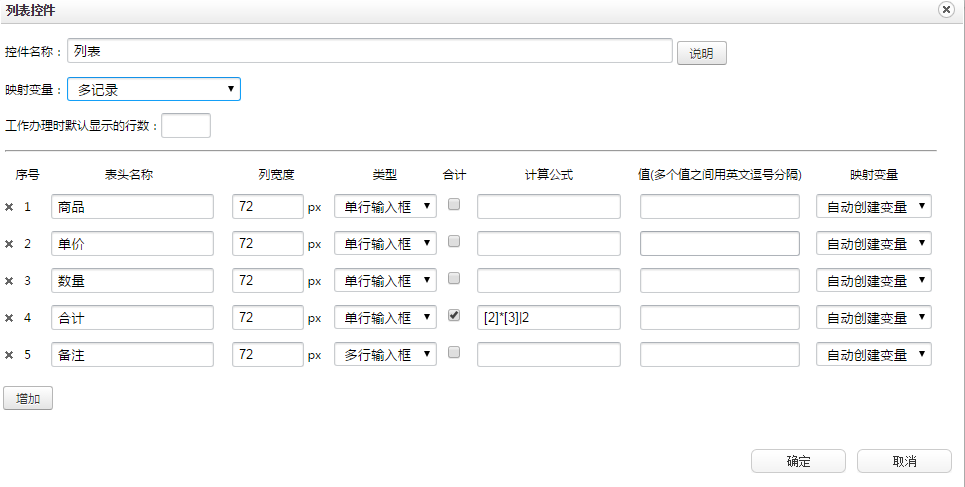Confirm with the 确定 button

coord(798,461)
